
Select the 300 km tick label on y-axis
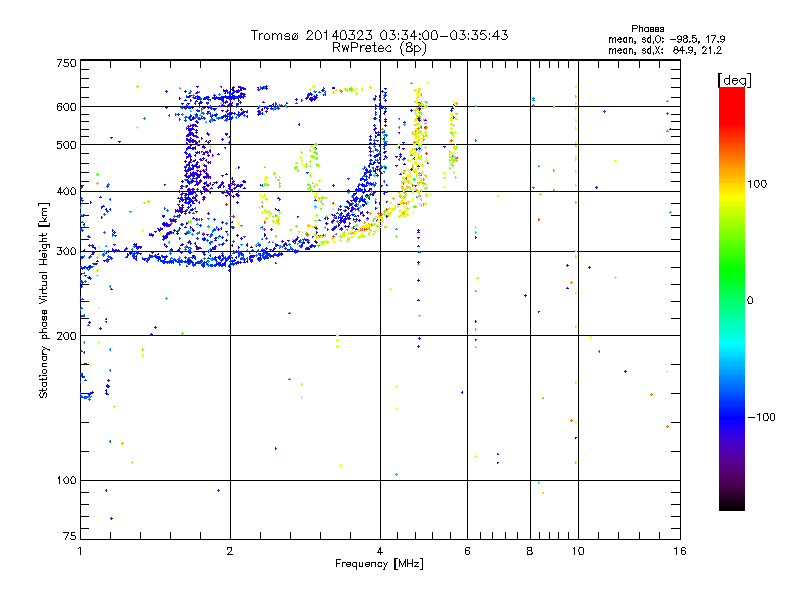[x=66, y=251]
